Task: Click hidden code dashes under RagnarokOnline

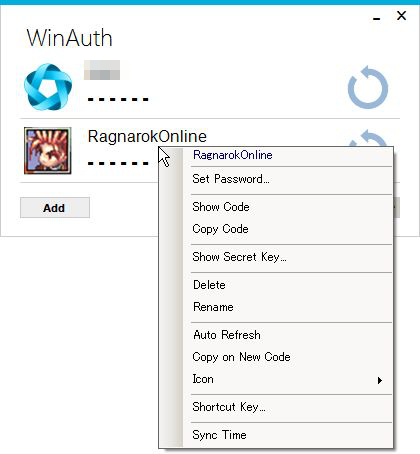Action: pyautogui.click(x=118, y=163)
